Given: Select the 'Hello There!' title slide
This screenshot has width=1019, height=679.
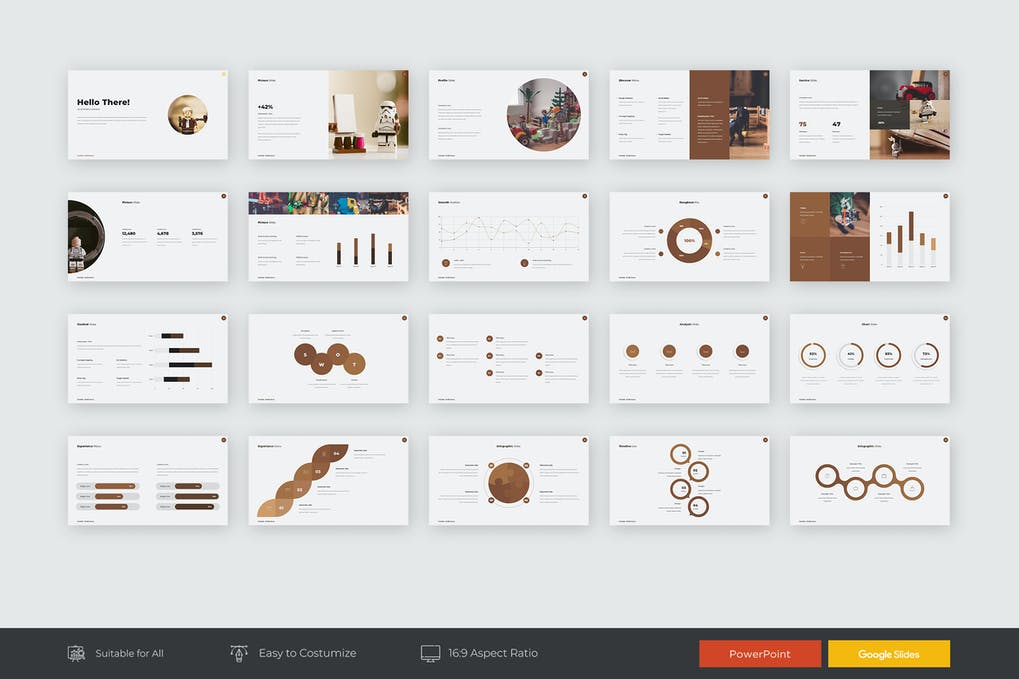Looking at the screenshot, I should point(147,113).
